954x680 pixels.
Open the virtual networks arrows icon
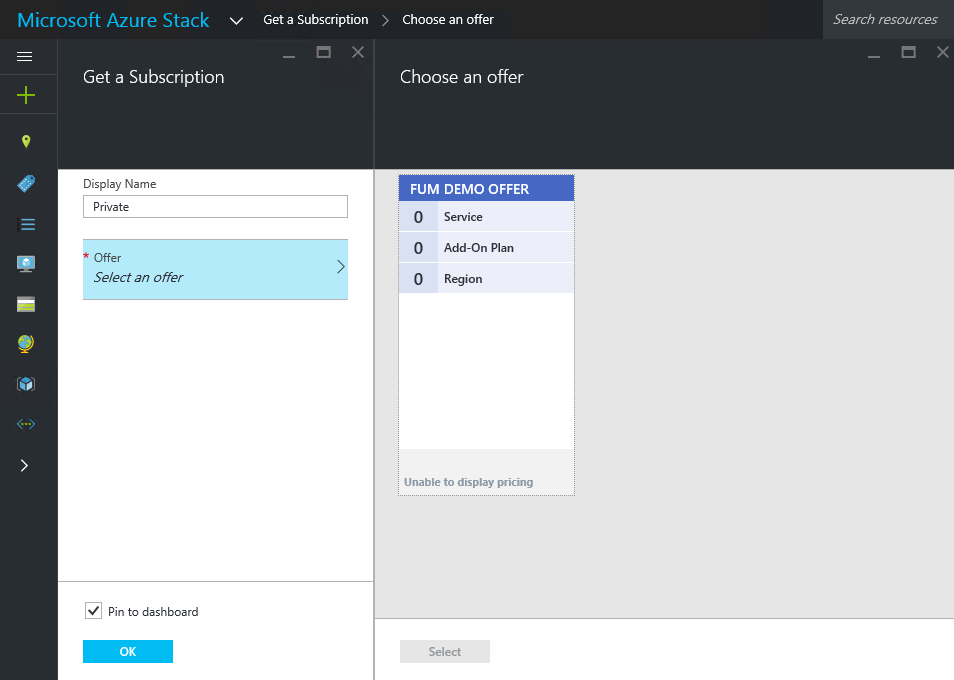26,424
